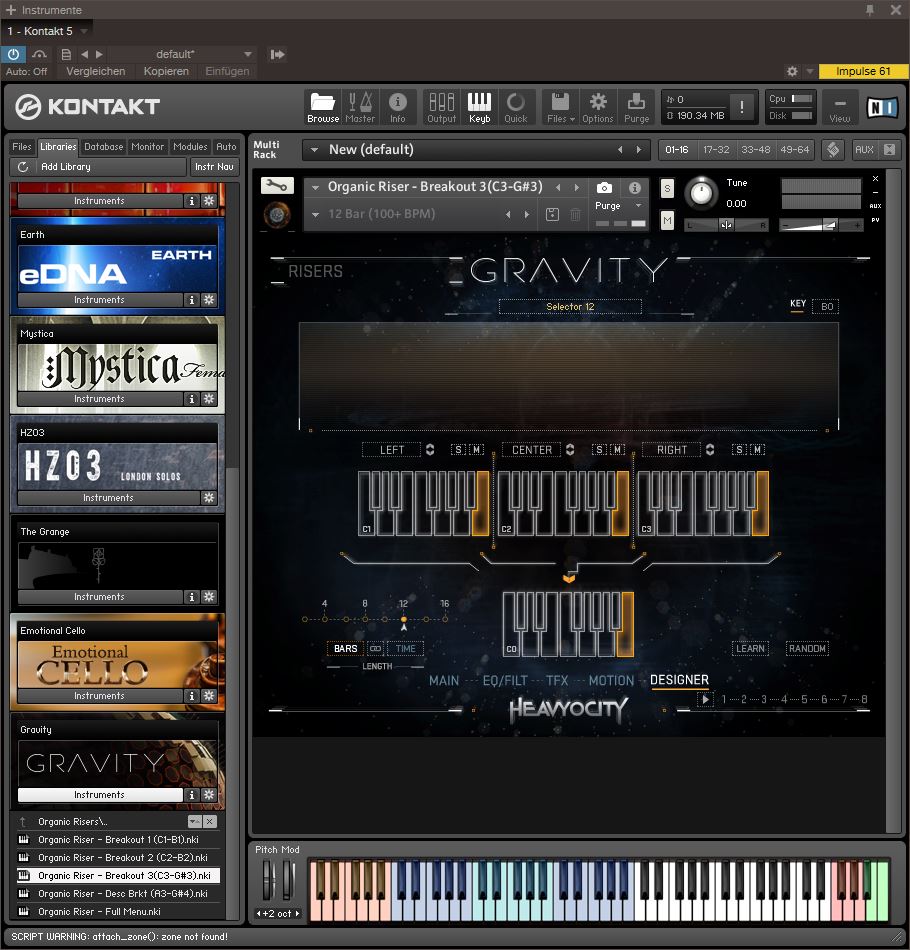Viewport: 910px width, 950px height.
Task: Mute the CENTER layer
Action: point(617,450)
